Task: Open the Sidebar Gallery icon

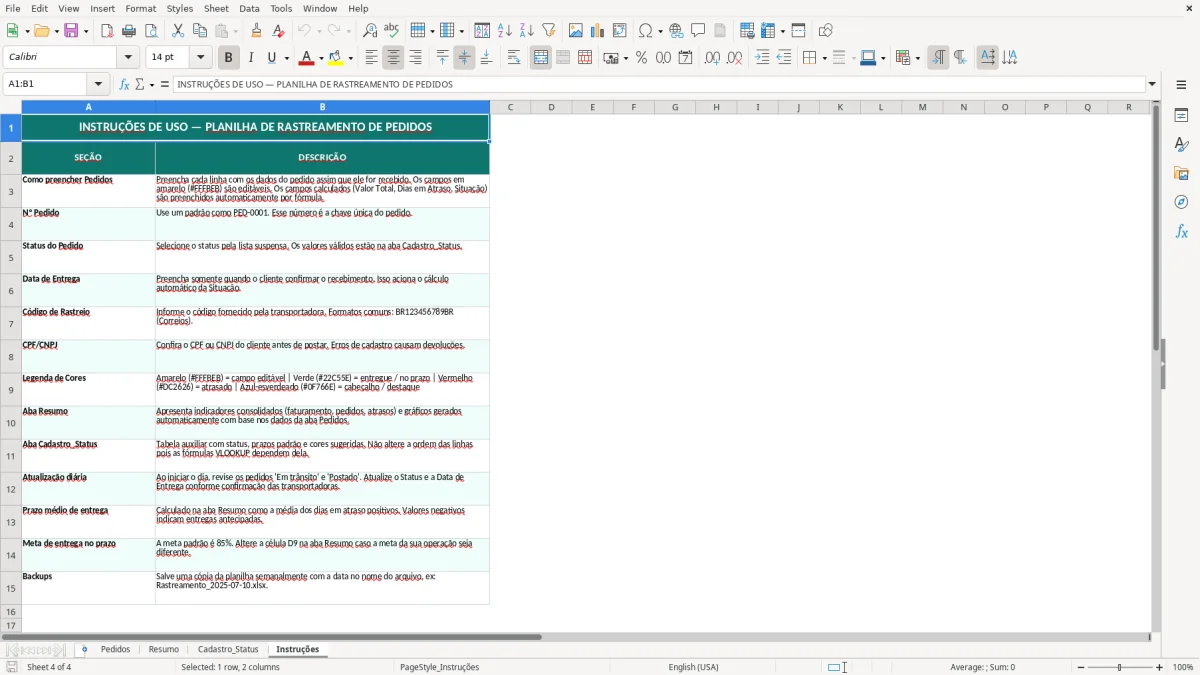Action: (x=1181, y=173)
